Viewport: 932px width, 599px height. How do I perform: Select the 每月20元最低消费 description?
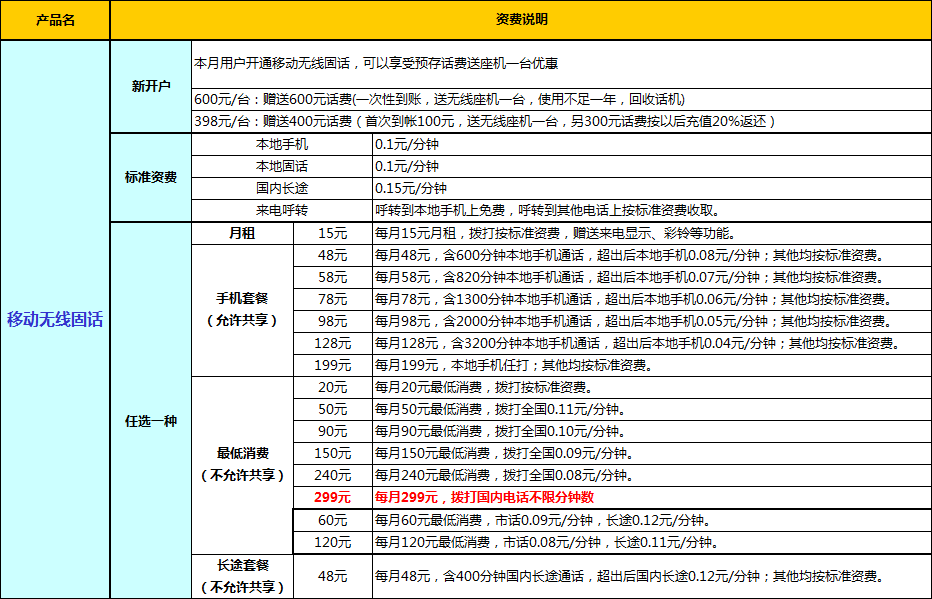(x=652, y=387)
